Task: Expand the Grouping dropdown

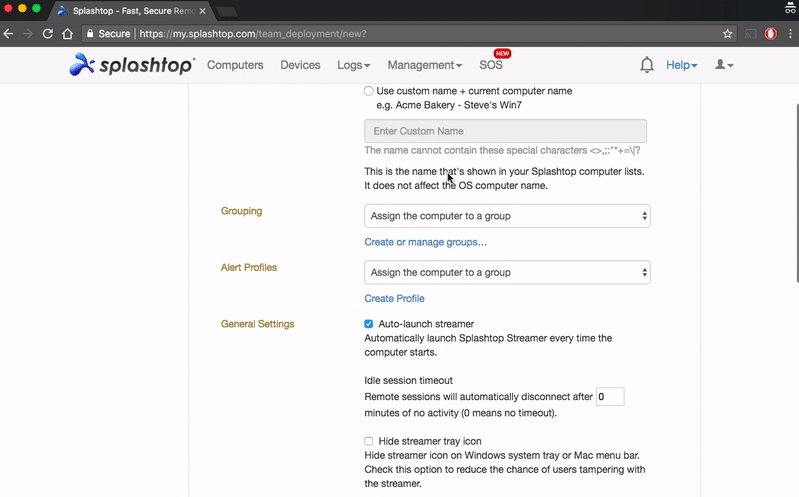Action: 507,216
